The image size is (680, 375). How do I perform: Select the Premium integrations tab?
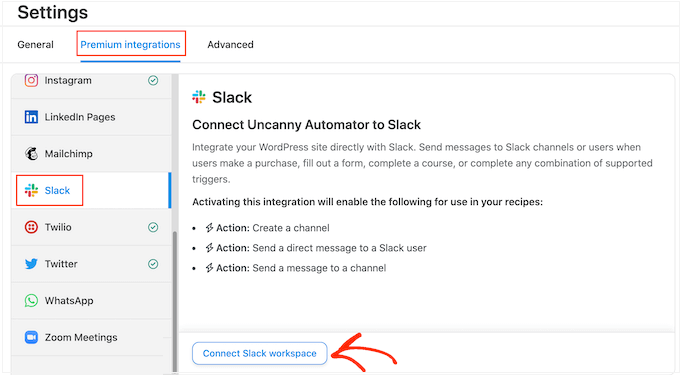coord(130,45)
